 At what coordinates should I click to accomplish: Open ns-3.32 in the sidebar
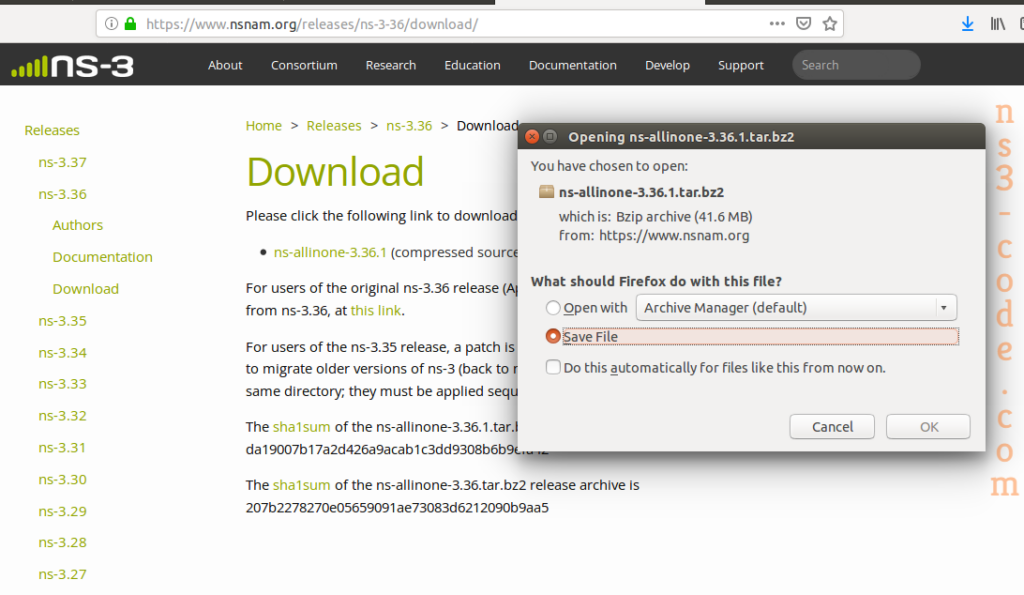point(62,415)
